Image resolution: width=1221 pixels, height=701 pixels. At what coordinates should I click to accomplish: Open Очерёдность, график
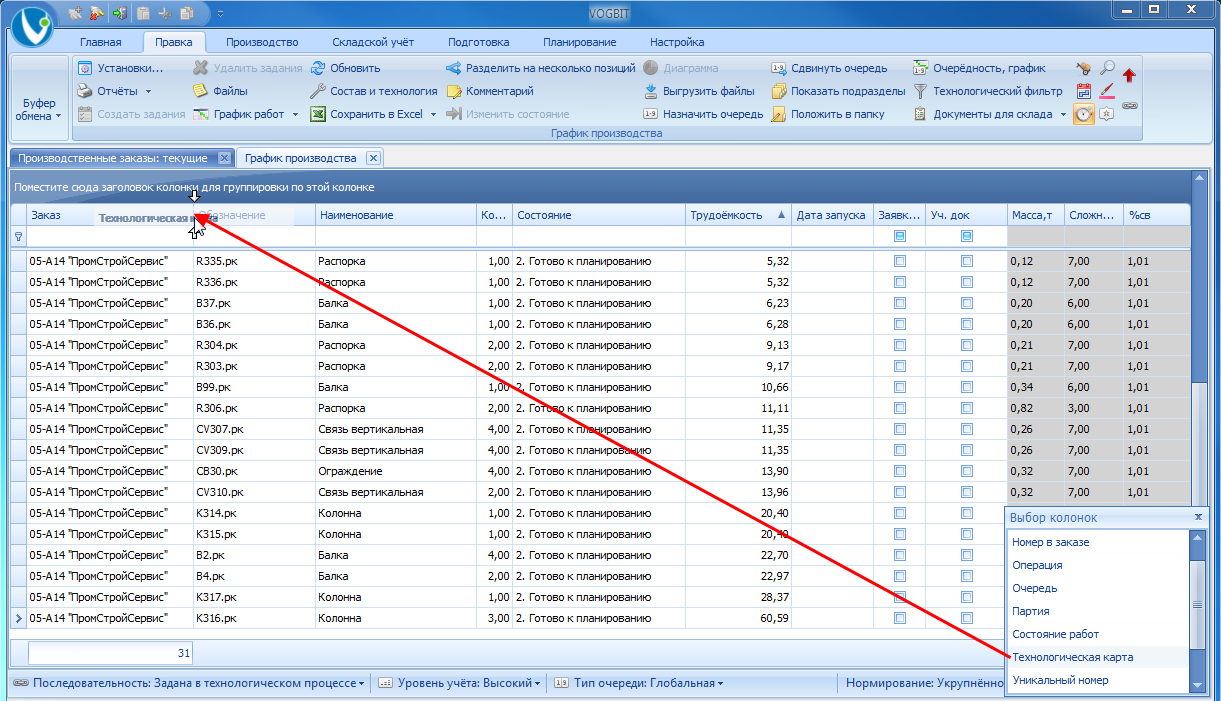(x=979, y=68)
